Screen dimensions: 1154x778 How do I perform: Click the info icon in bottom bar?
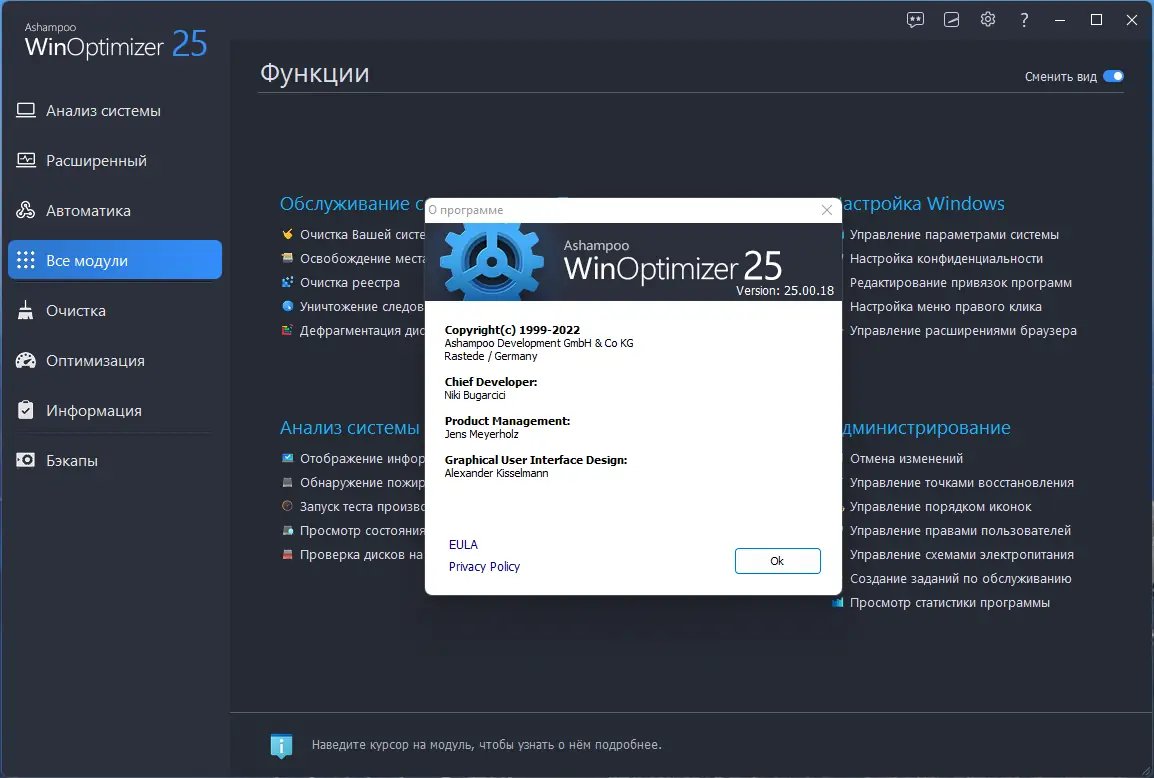[281, 746]
